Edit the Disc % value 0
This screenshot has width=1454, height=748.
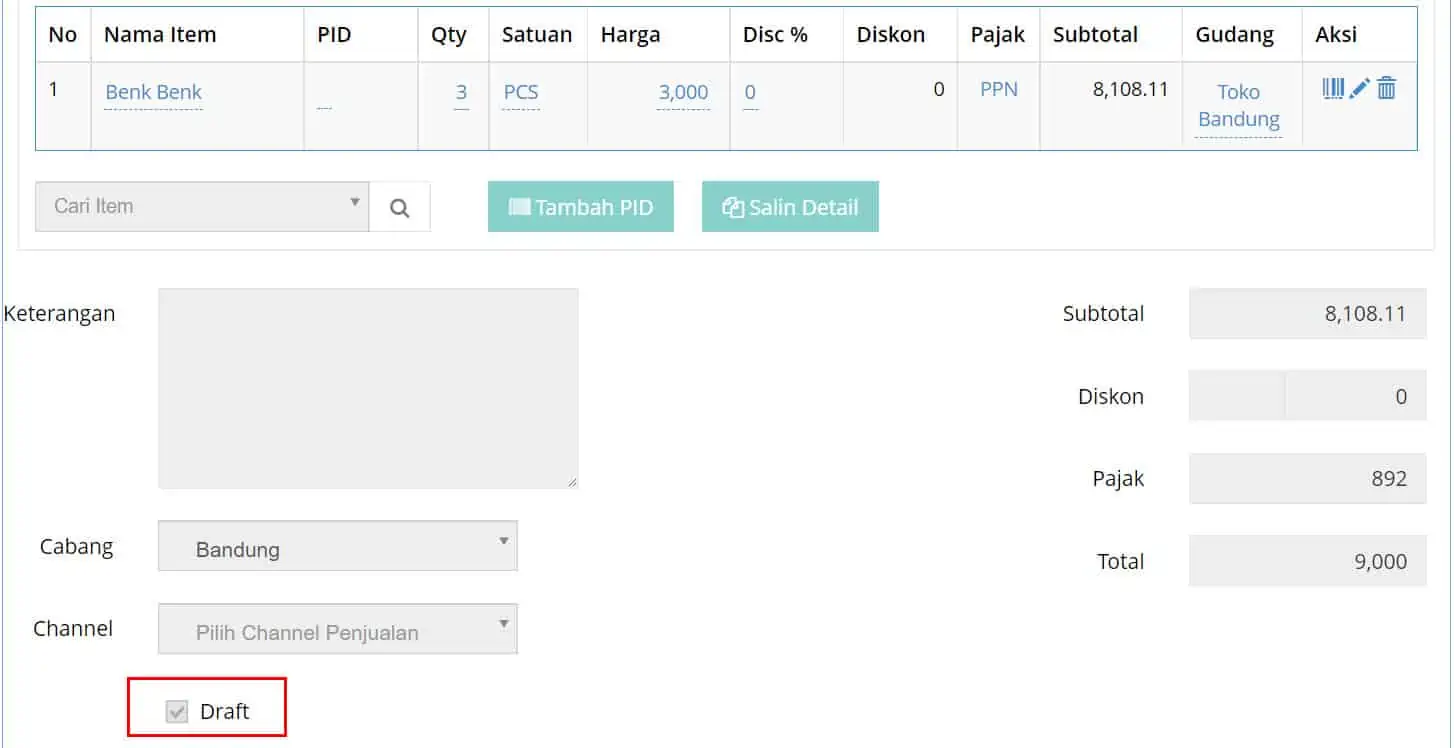(750, 92)
